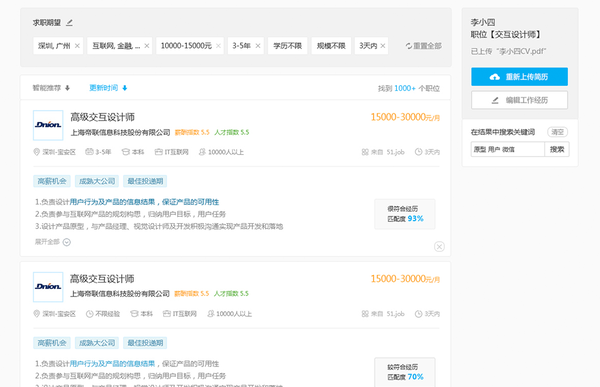Open the second job's Dnion company logo
The image size is (600, 387).
48,287
